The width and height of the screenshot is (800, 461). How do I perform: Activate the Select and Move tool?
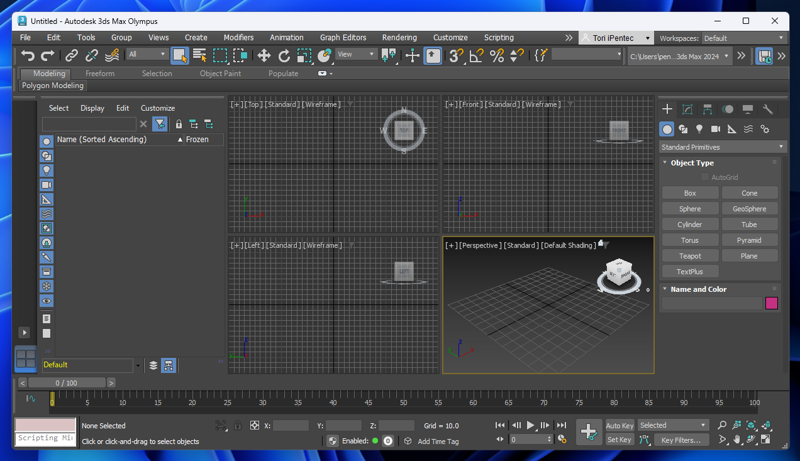pyautogui.click(x=264, y=56)
